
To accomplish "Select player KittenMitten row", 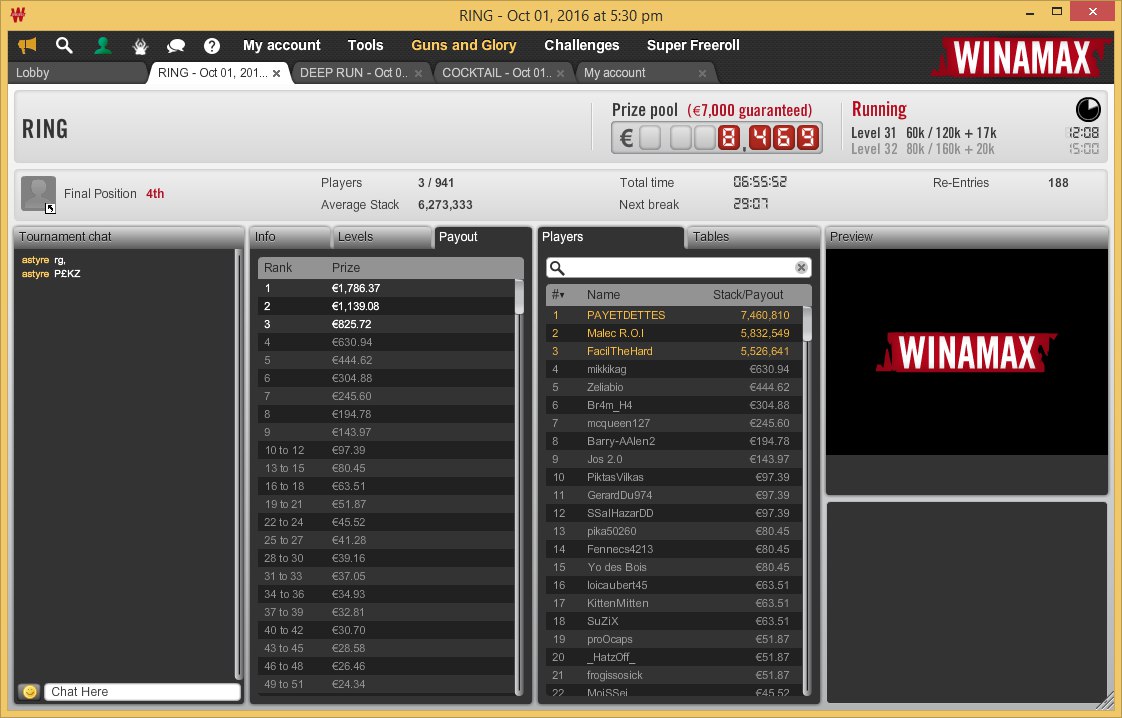I will tap(674, 603).
